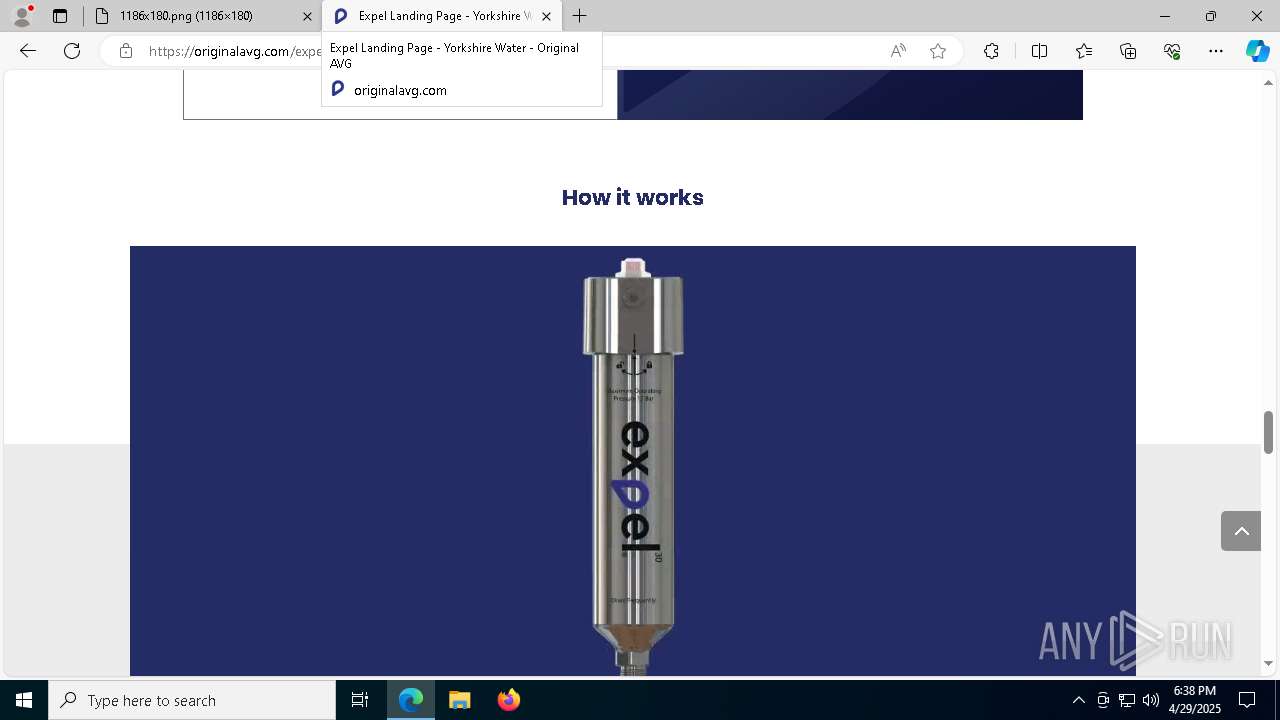Open Copilot sidebar icon

pos(1257,51)
